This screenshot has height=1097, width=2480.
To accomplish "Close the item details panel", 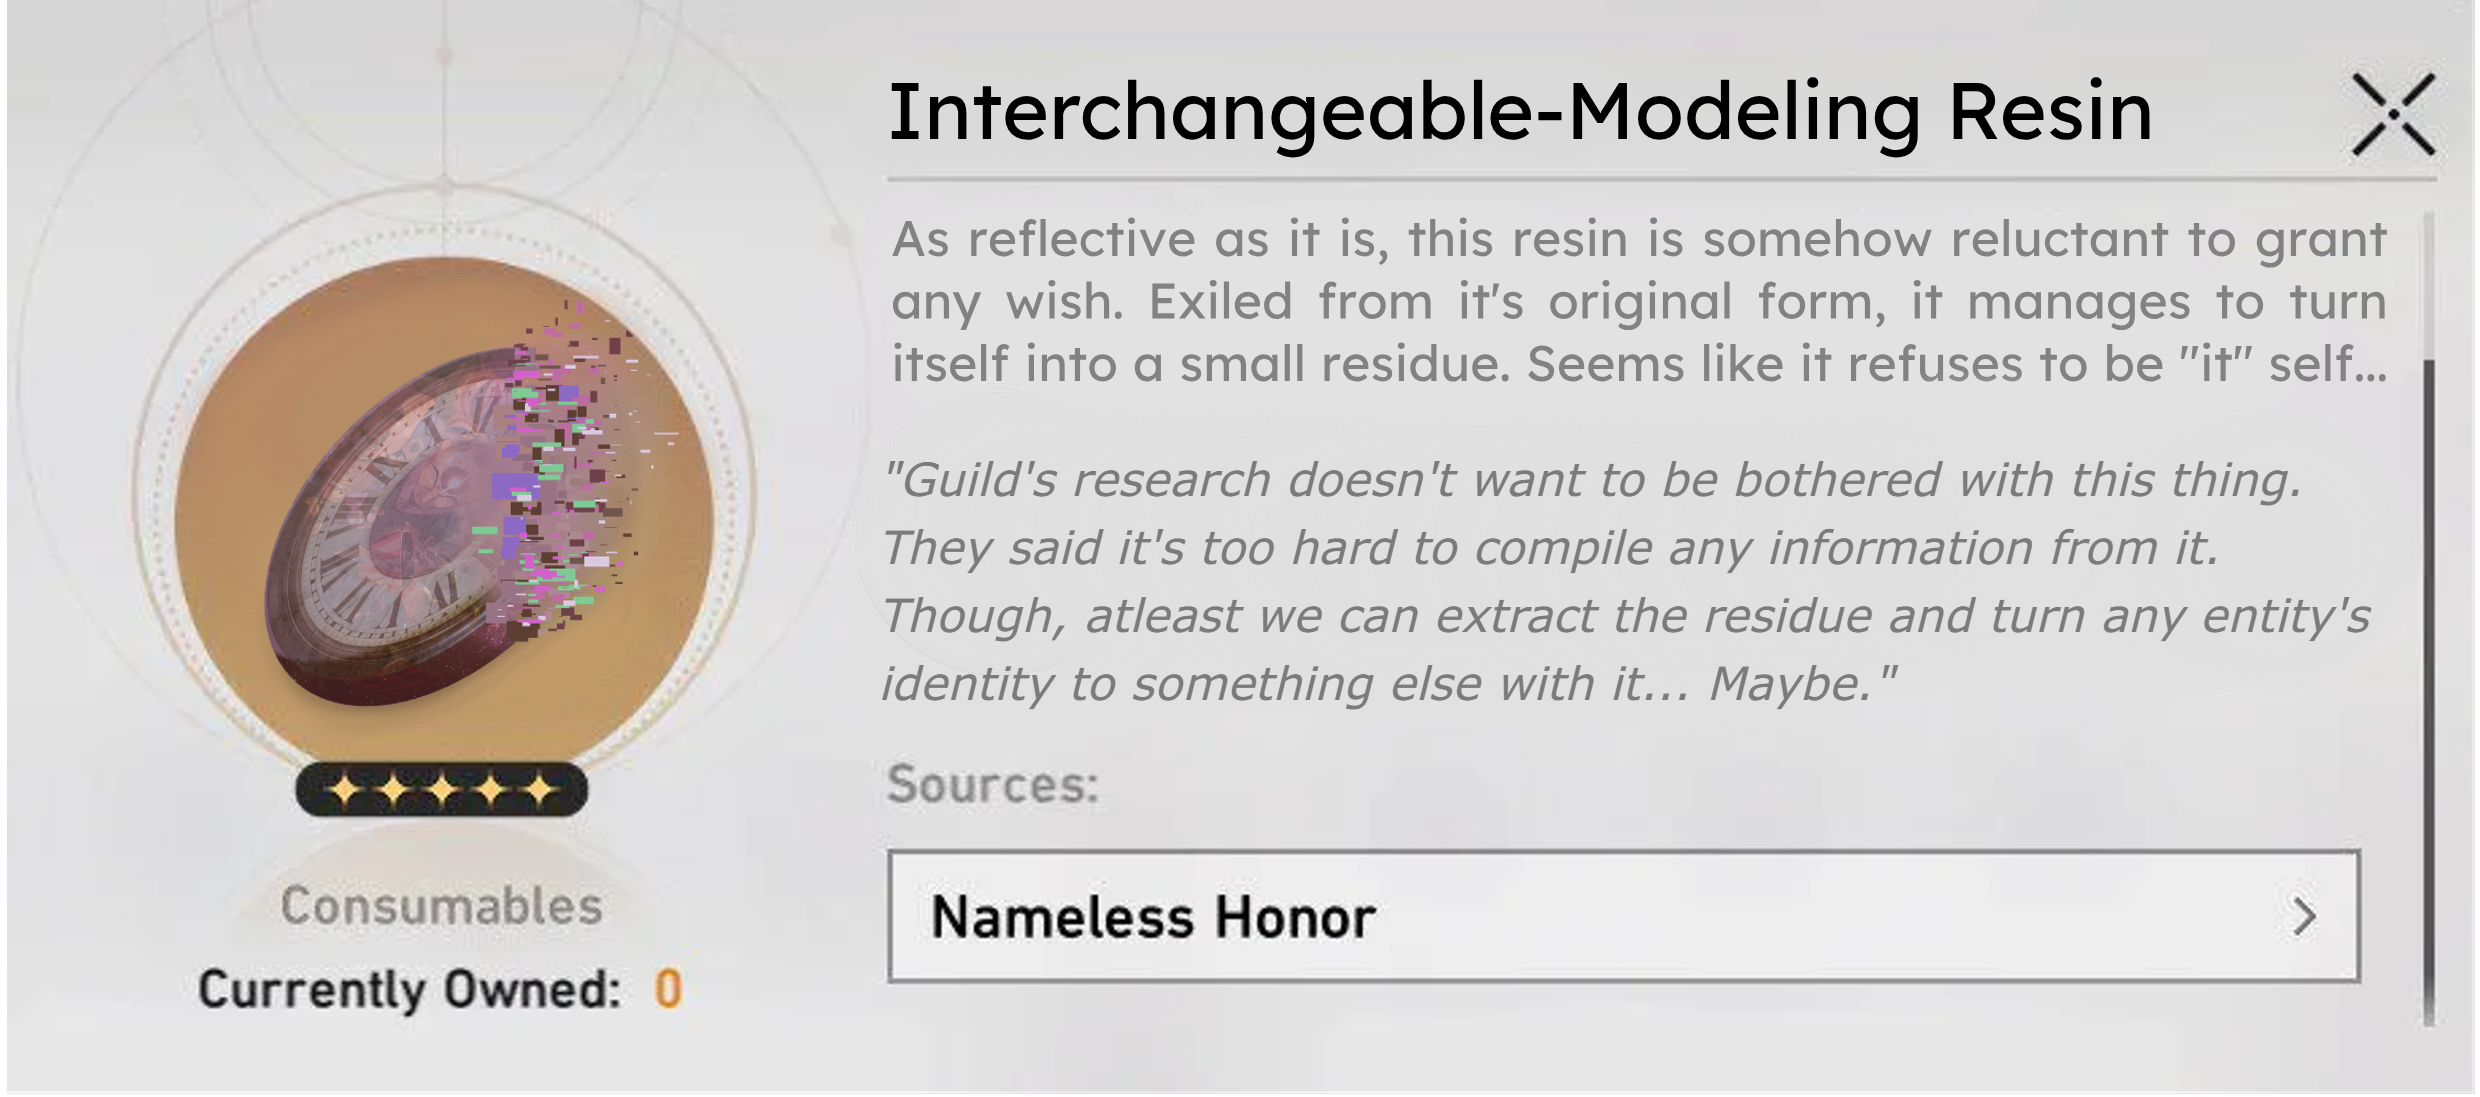I will point(2392,115).
